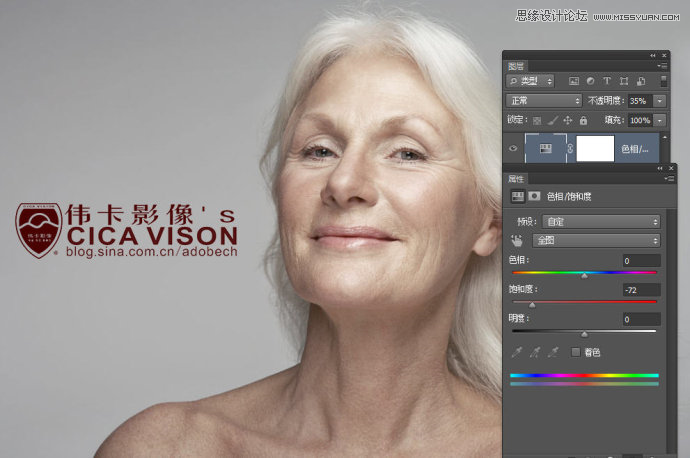Screen dimensions: 690x458
Task: Select the add-to-sample eyedropper
Action: (x=535, y=352)
